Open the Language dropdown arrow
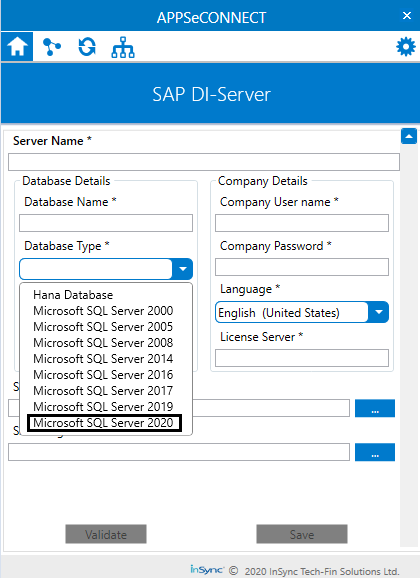Screen dimensions: 420x578 (379, 312)
